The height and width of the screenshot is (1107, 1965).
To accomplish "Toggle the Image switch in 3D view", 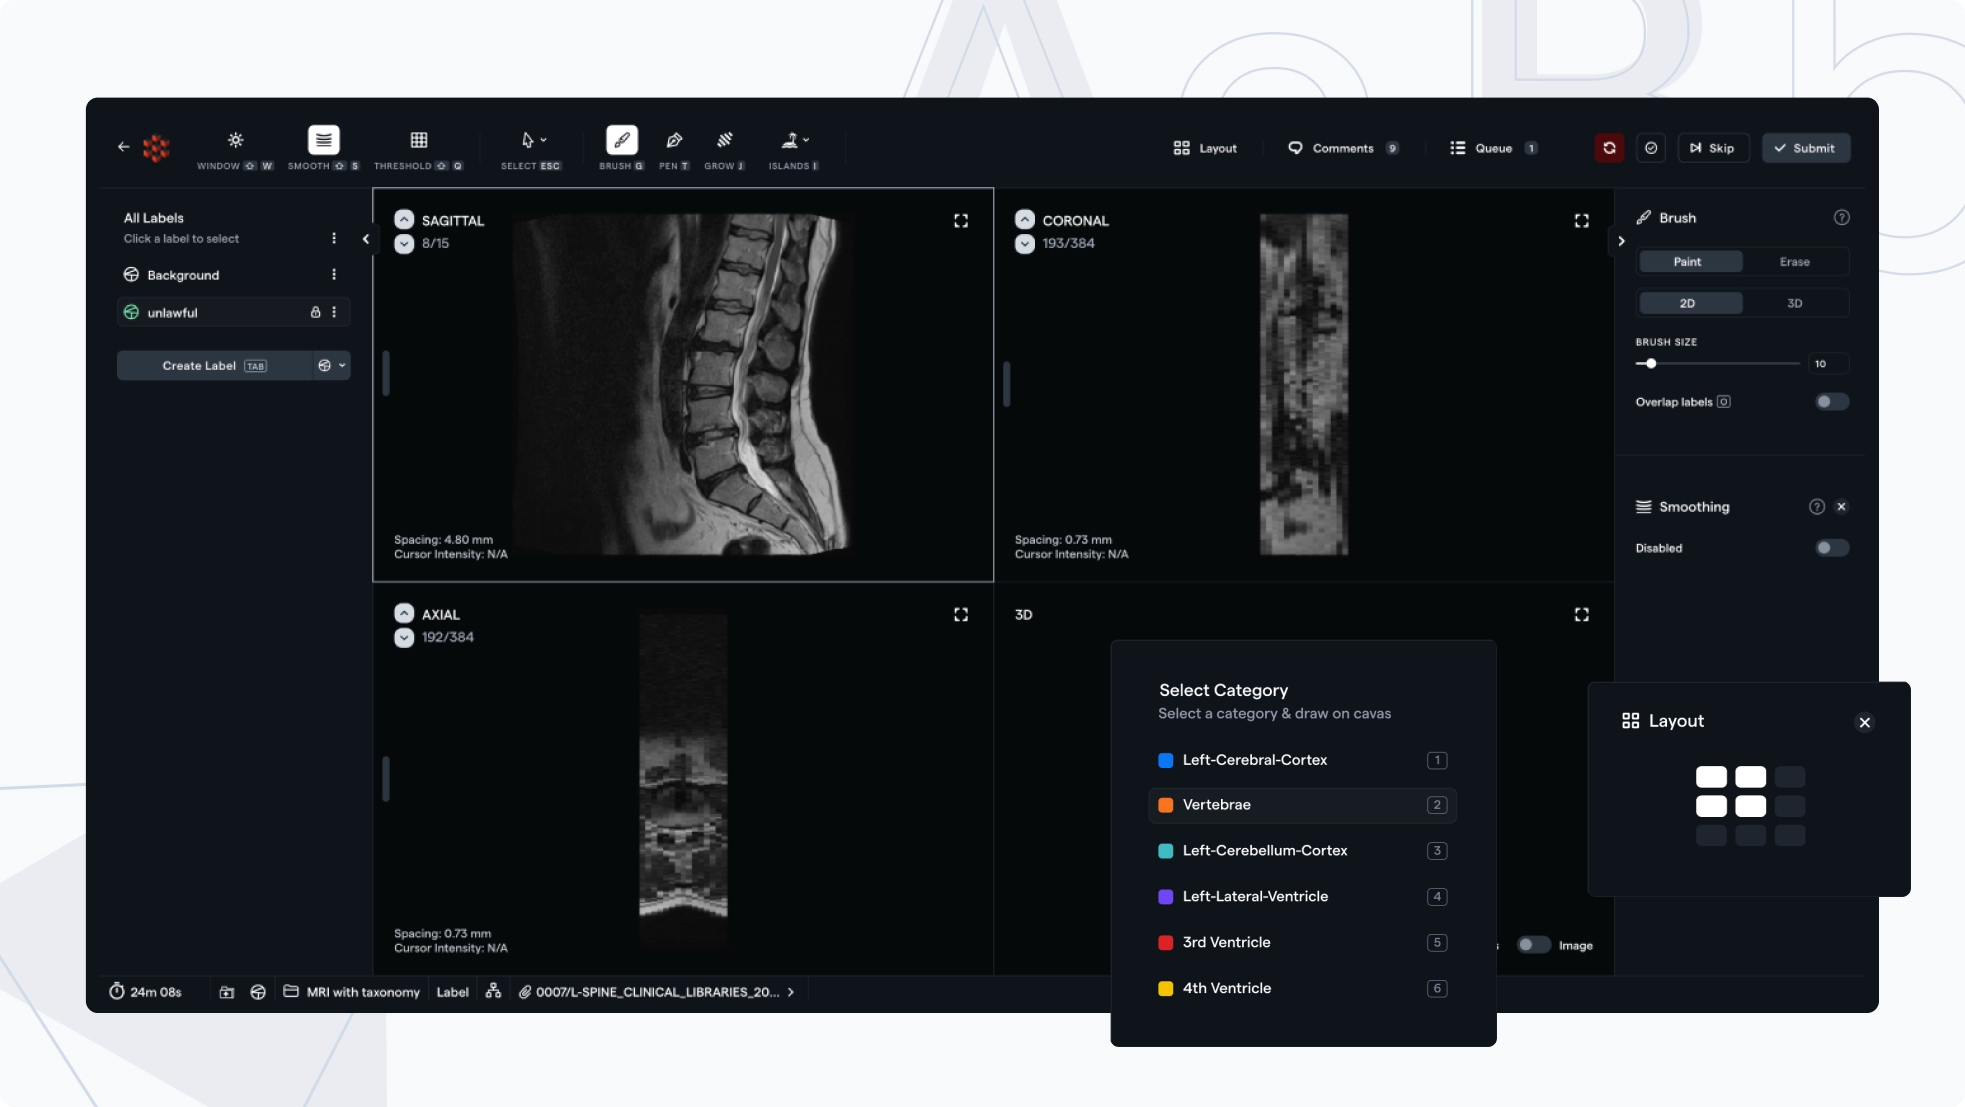I will point(1532,945).
